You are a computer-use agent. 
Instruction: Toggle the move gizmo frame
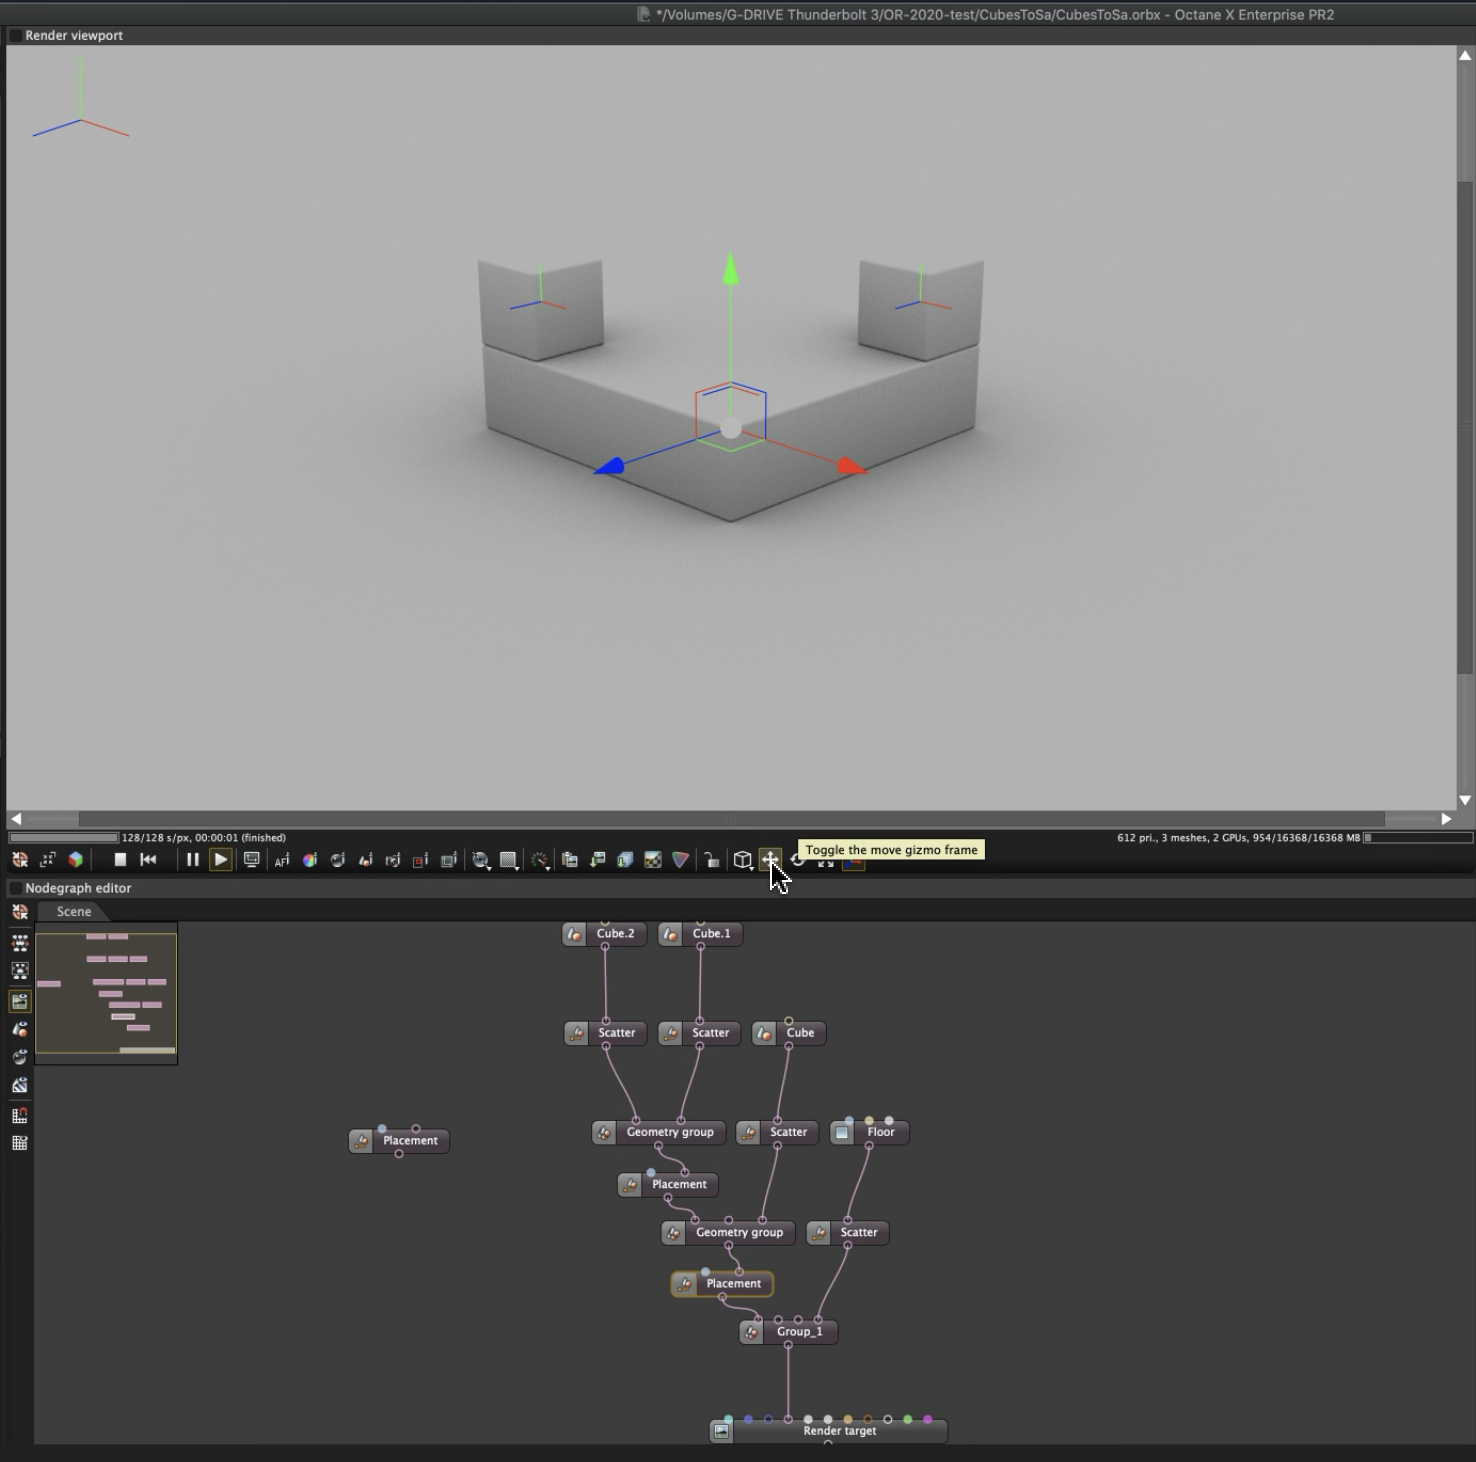pos(770,860)
